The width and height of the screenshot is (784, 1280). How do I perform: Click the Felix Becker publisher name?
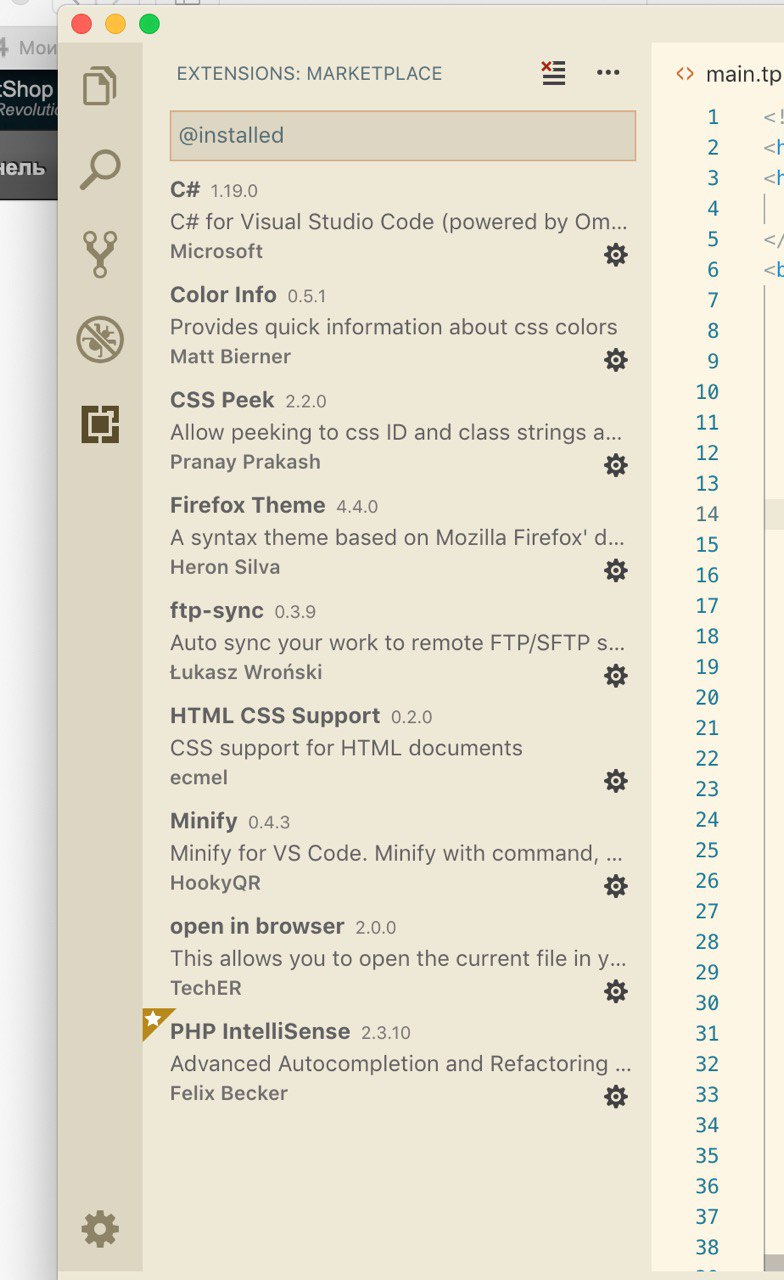click(x=229, y=1093)
